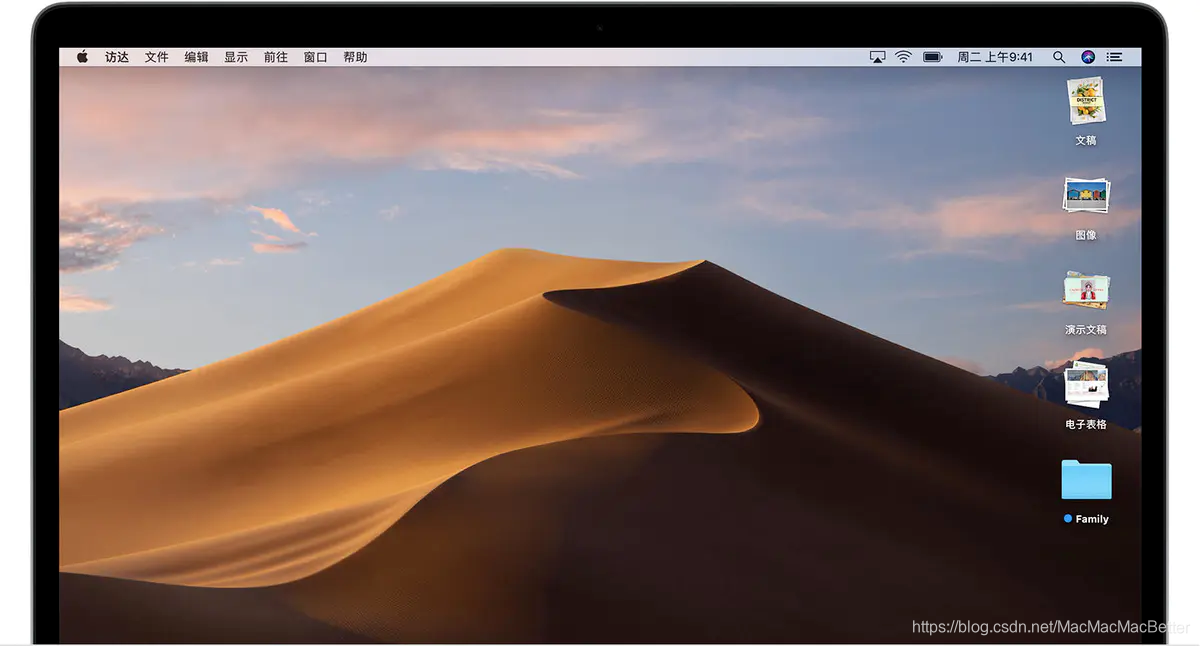Open the 编辑 menu
The image size is (1200, 646).
(197, 57)
